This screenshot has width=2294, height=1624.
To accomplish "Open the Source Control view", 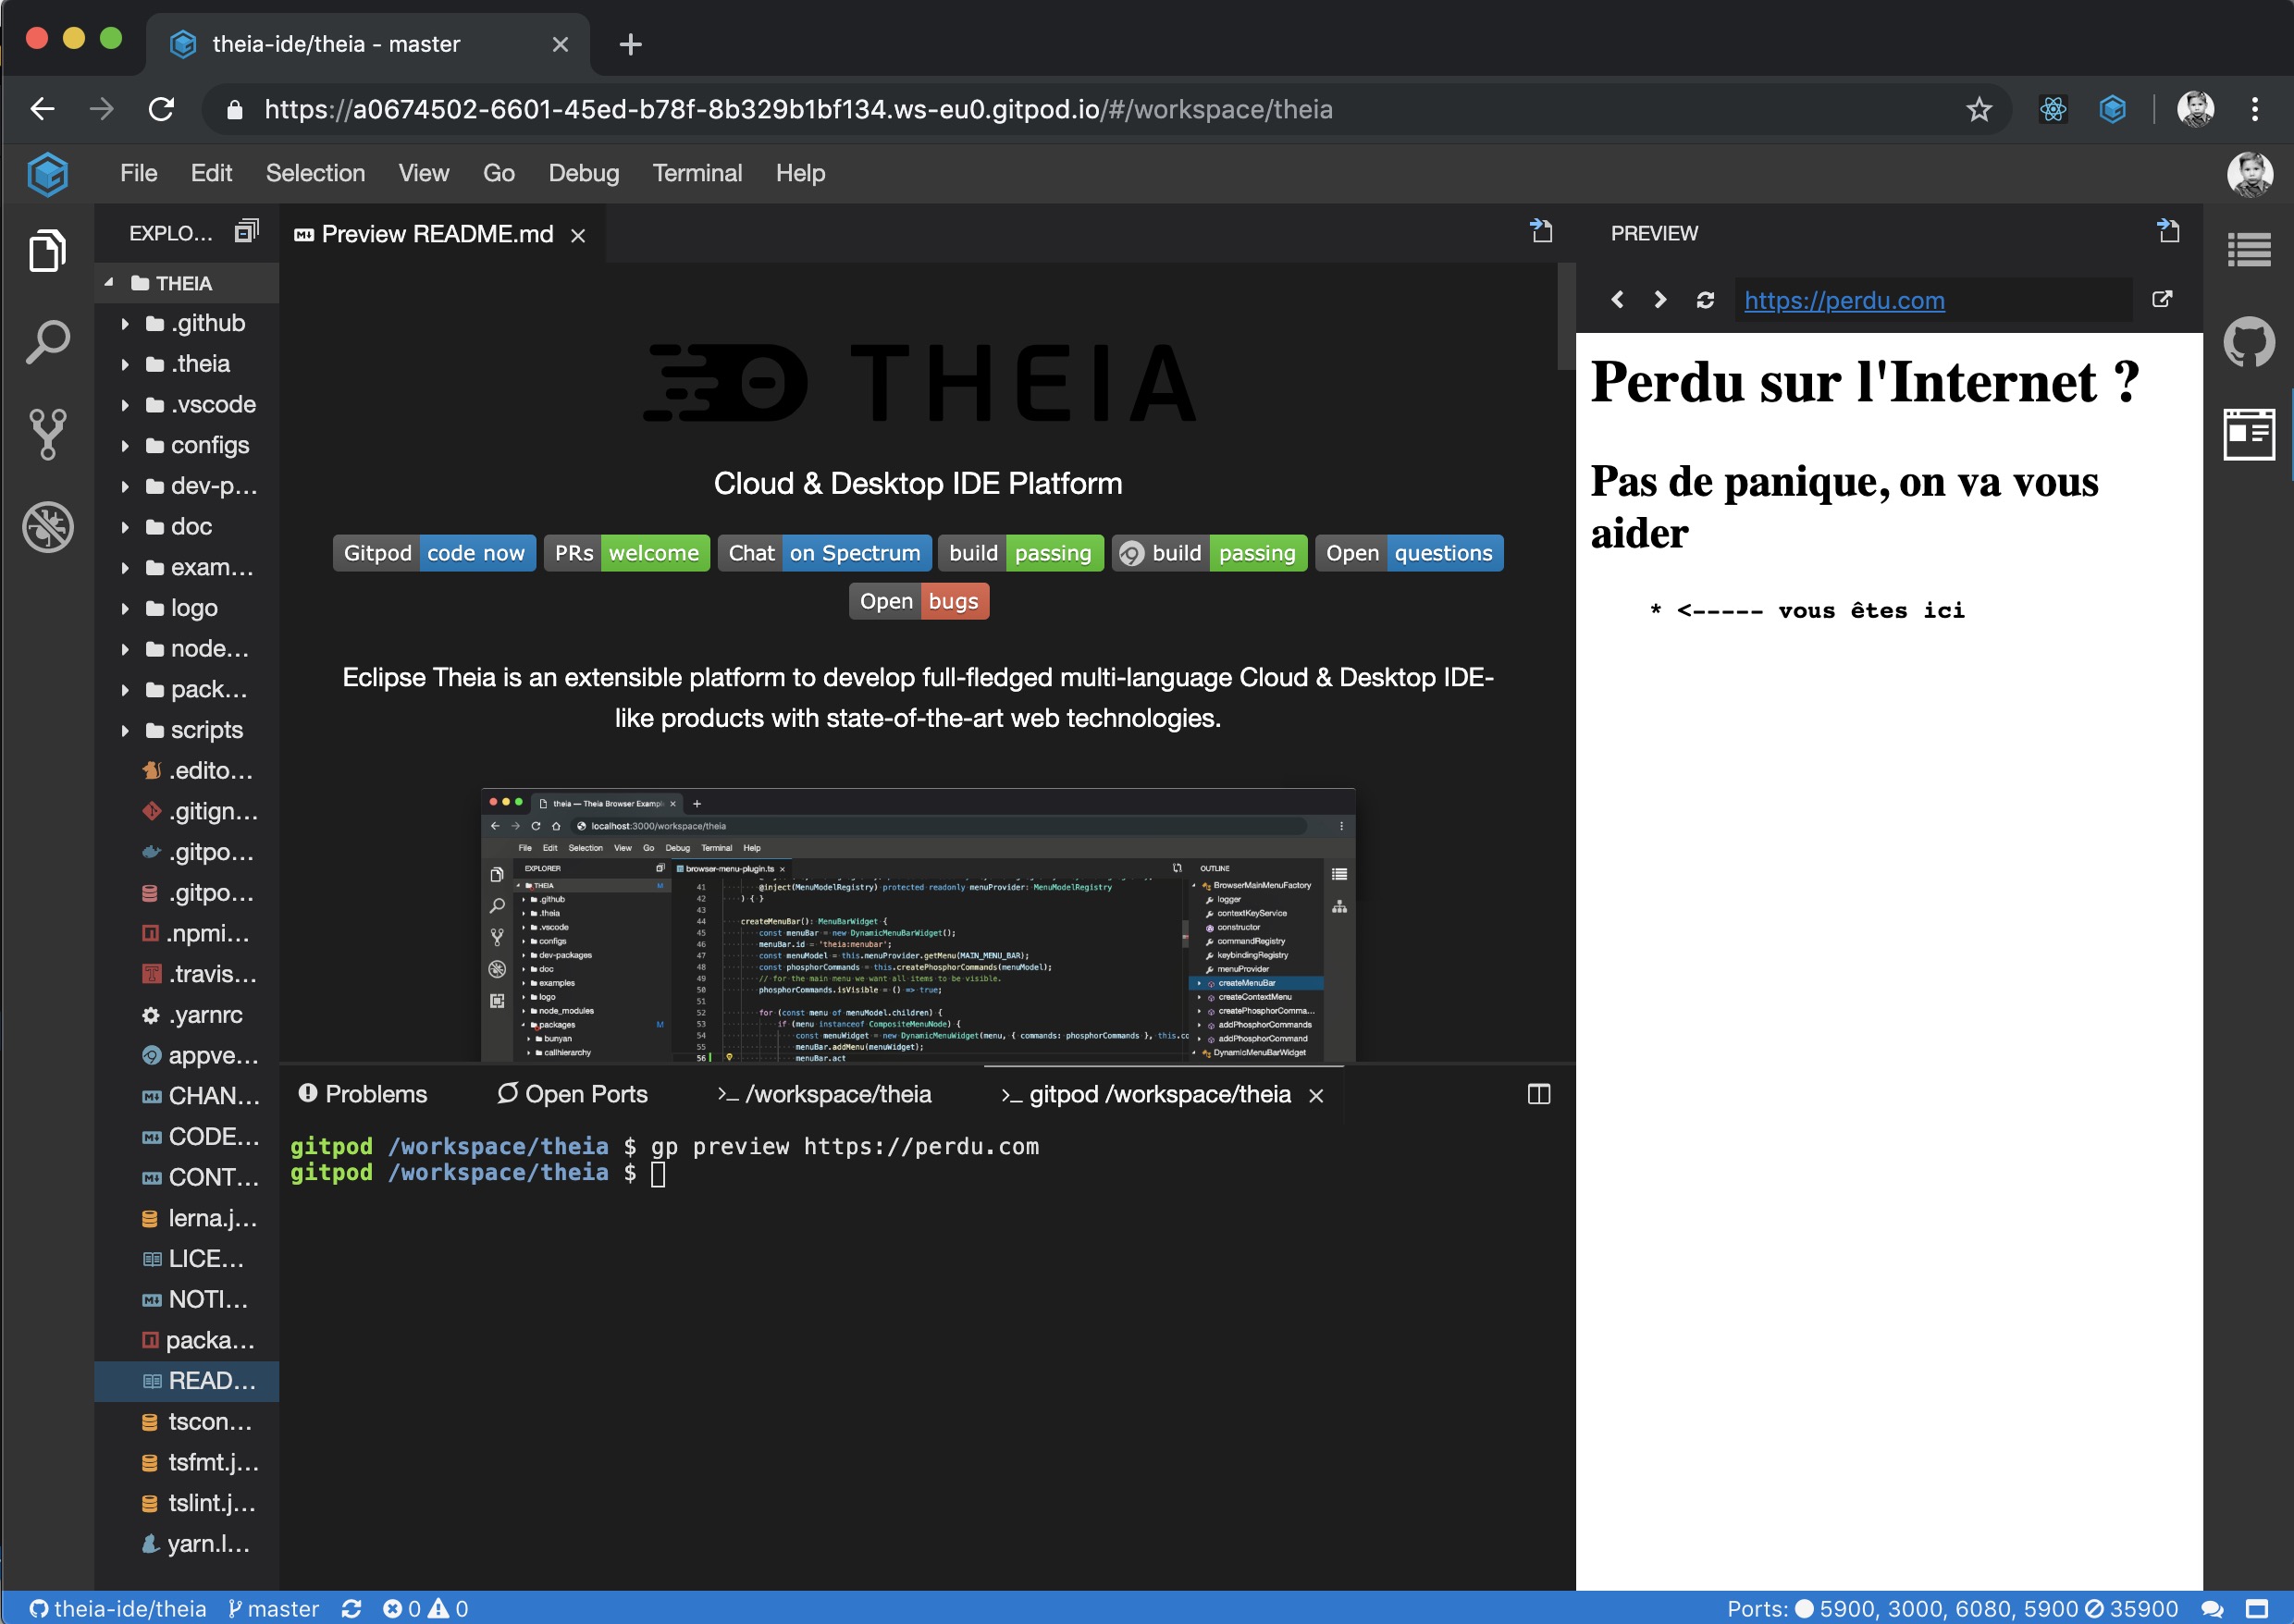I will pyautogui.click(x=47, y=434).
